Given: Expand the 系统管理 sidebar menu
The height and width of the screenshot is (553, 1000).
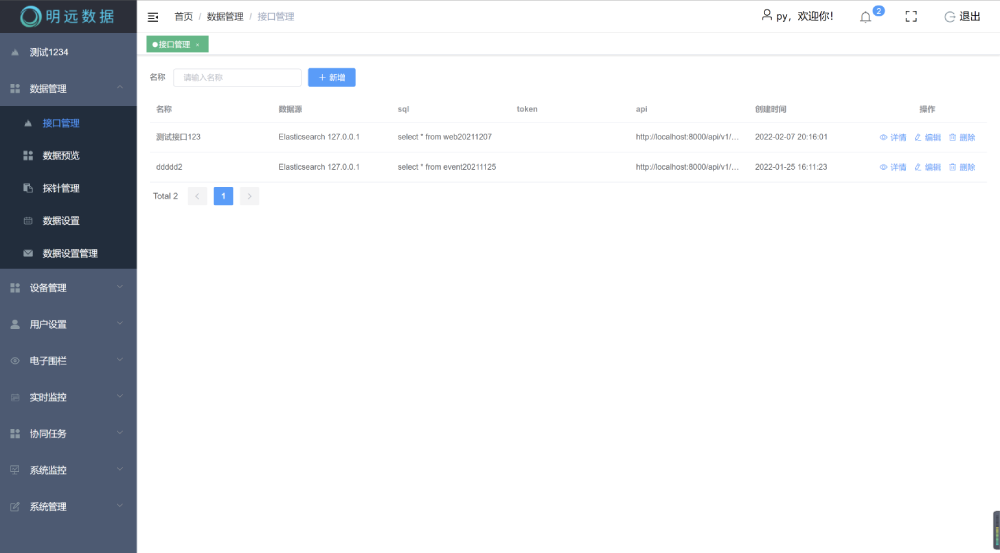Looking at the screenshot, I should [x=68, y=506].
